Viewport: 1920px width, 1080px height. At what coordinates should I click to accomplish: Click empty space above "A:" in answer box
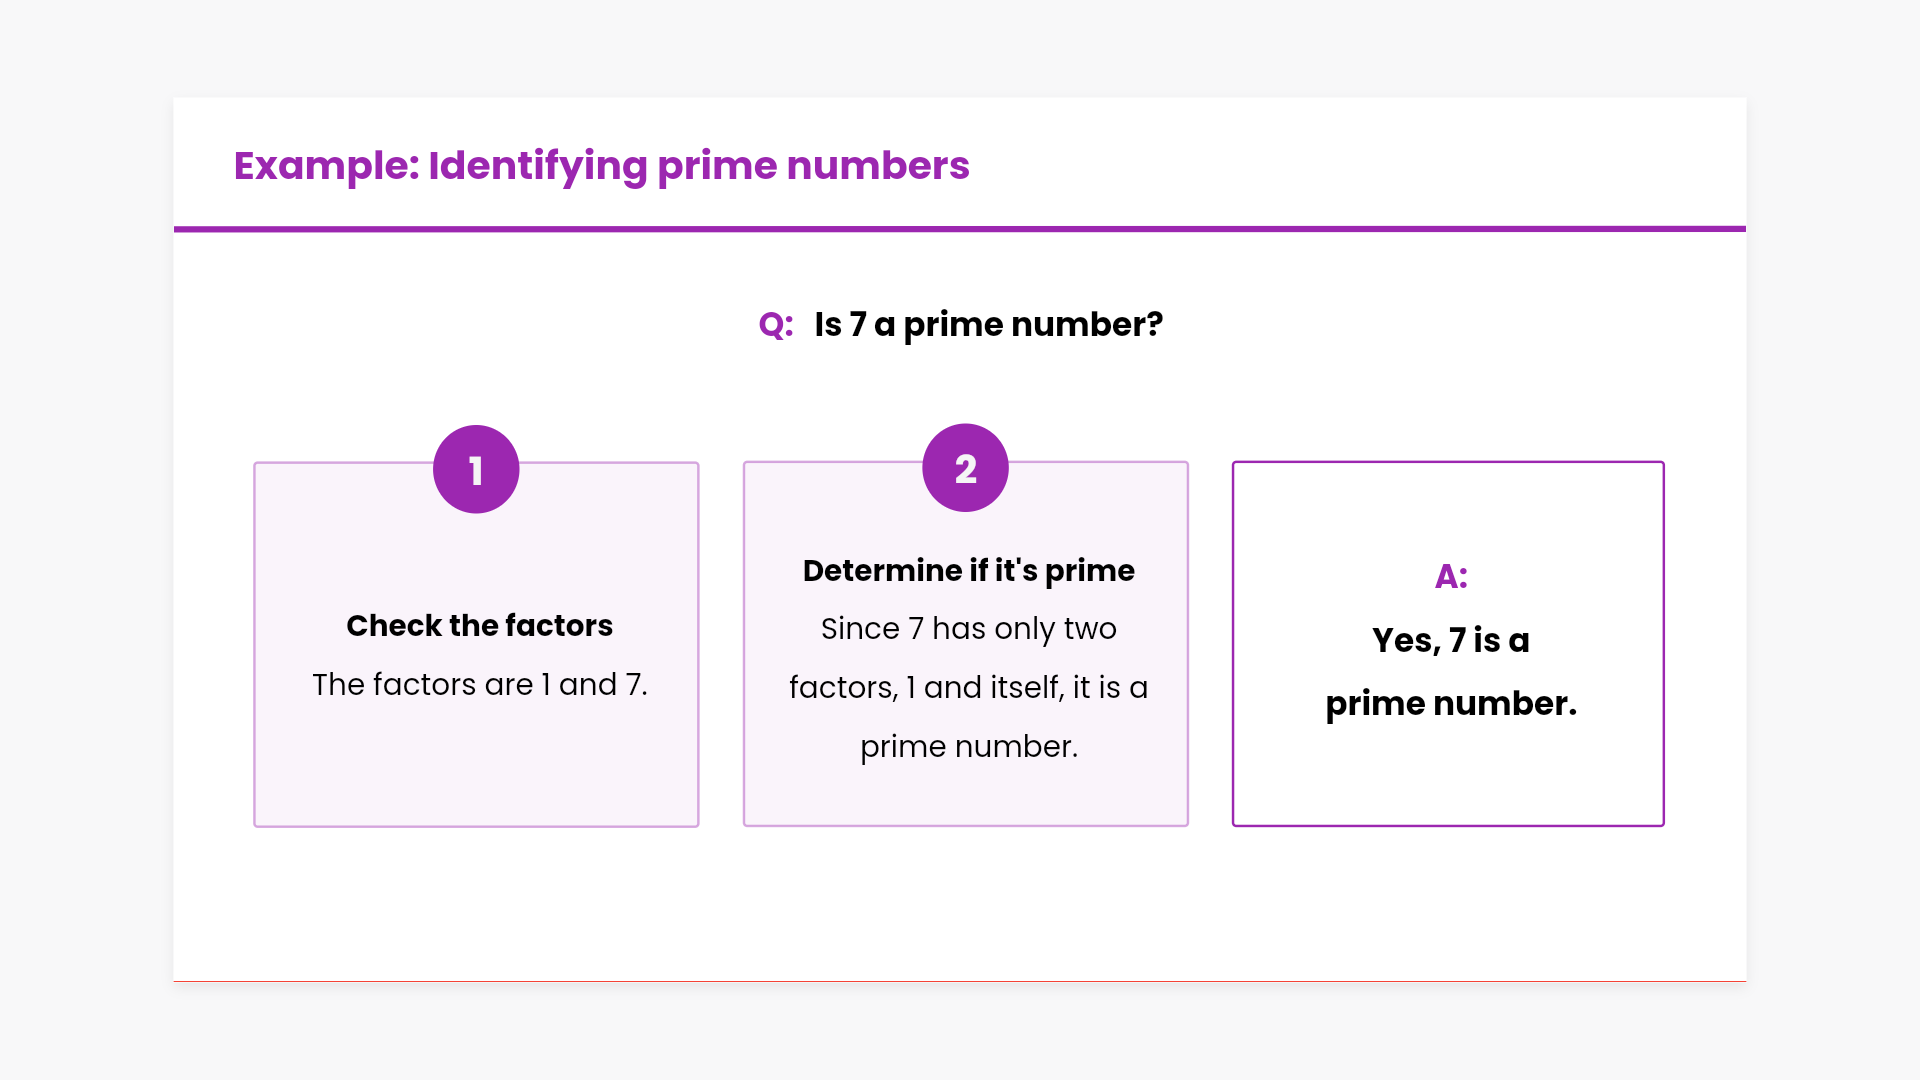click(x=1448, y=510)
